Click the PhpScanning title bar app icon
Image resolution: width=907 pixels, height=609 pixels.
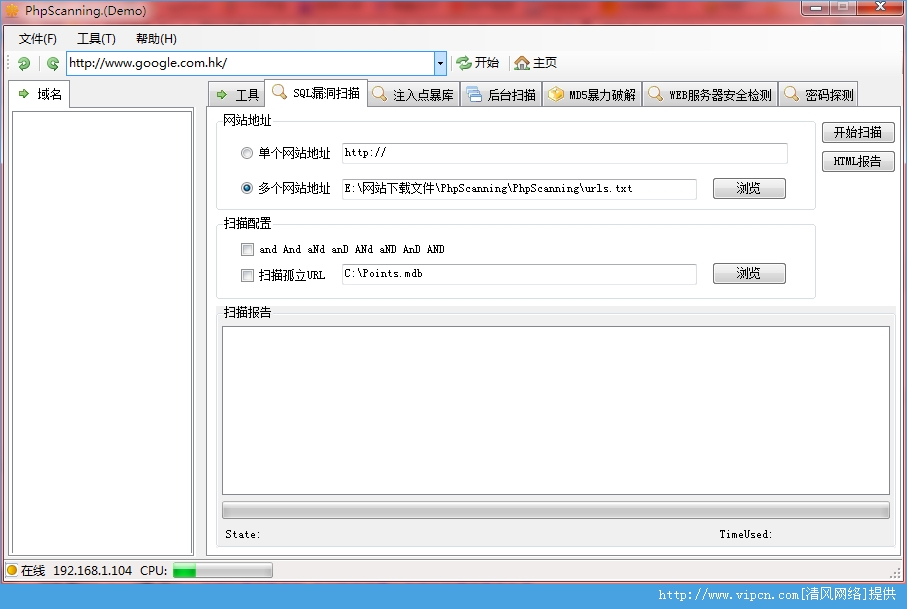tap(12, 10)
